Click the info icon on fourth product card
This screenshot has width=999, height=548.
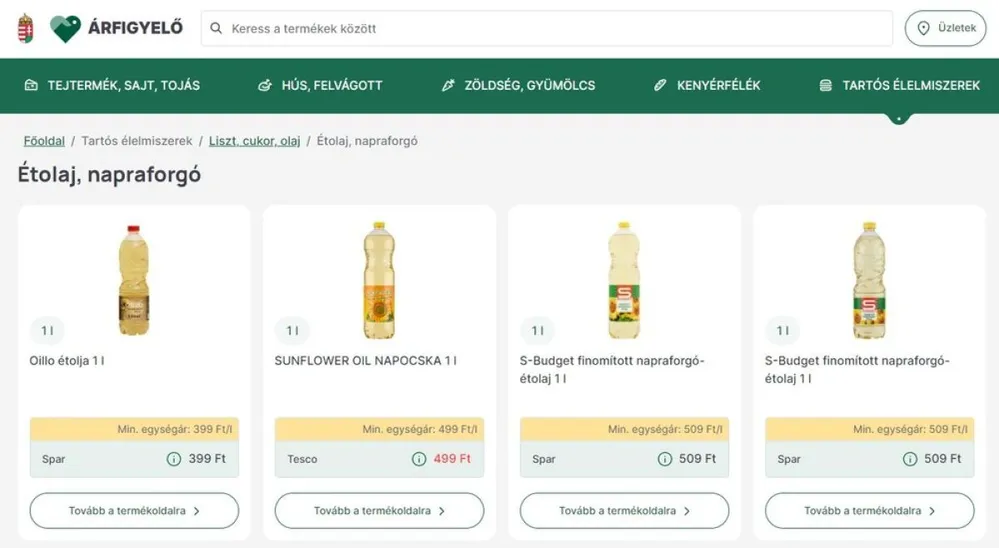pyautogui.click(x=909, y=459)
